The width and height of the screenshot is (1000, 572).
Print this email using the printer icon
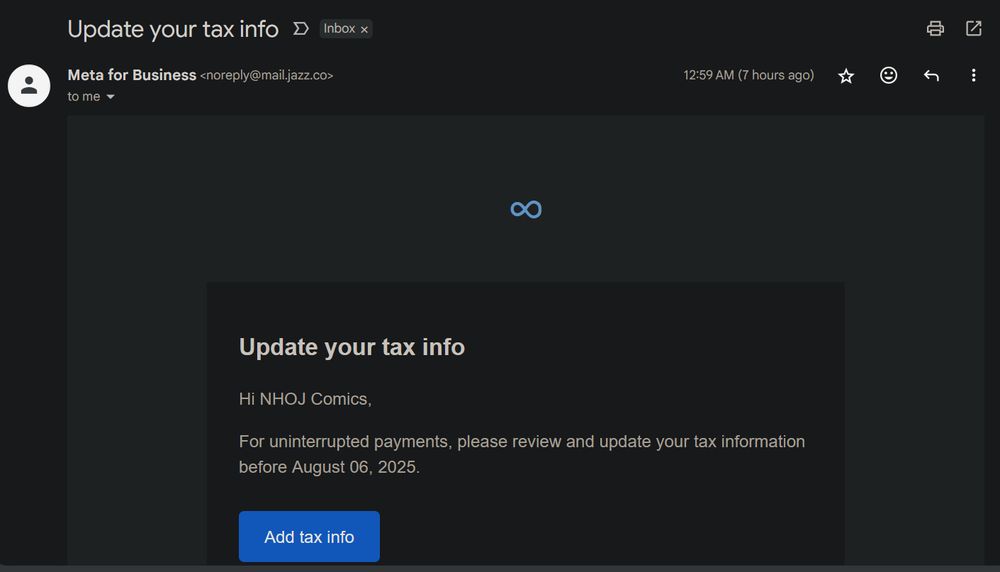coord(935,29)
